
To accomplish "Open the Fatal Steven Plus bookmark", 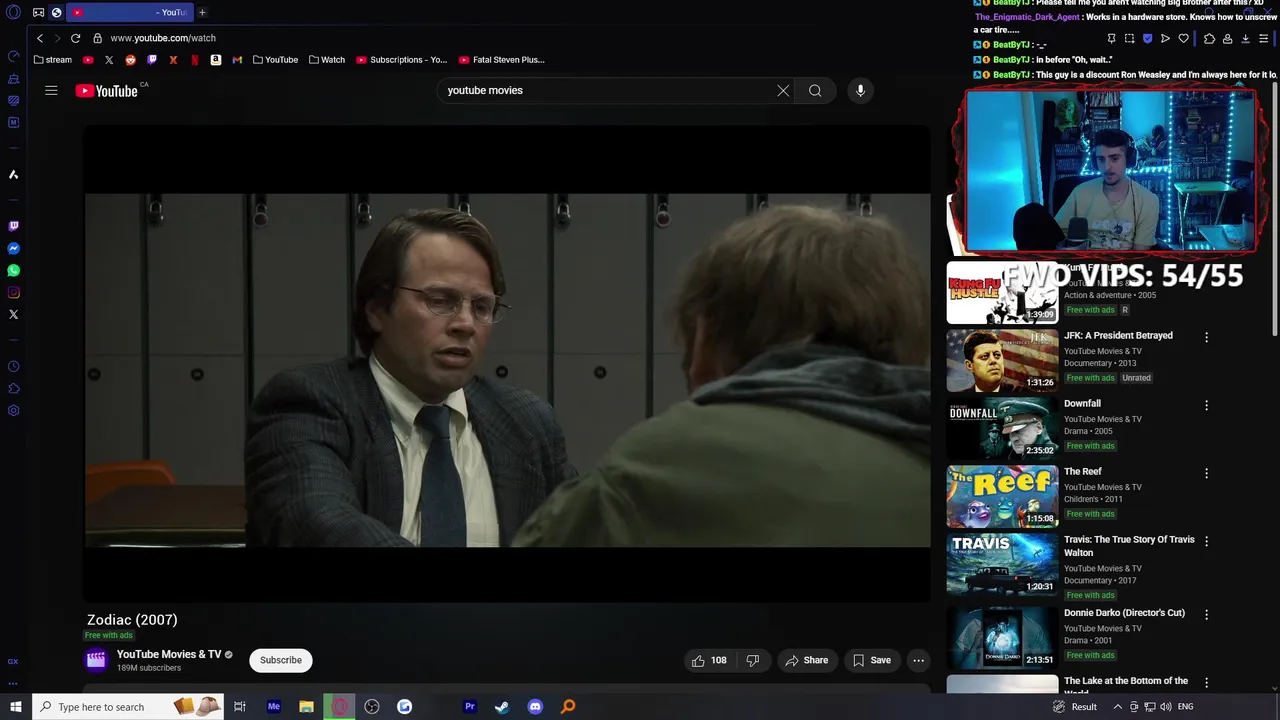I will coord(501,60).
